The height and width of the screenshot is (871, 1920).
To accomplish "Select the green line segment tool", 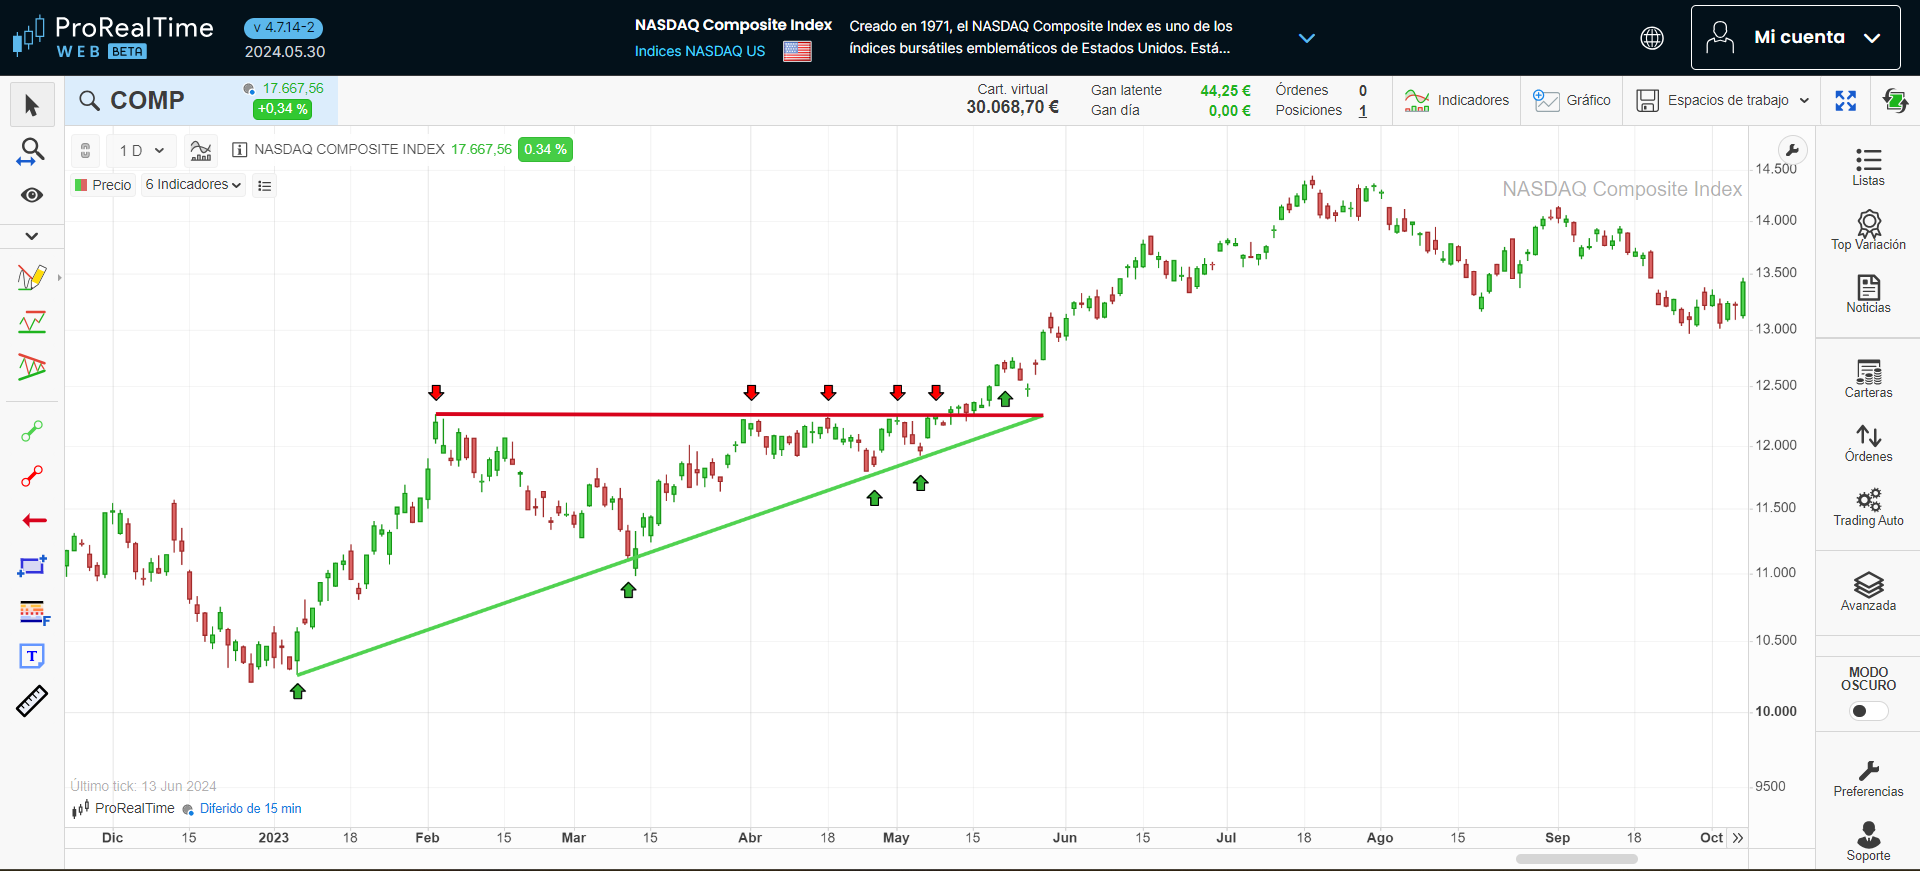I will click(x=32, y=431).
